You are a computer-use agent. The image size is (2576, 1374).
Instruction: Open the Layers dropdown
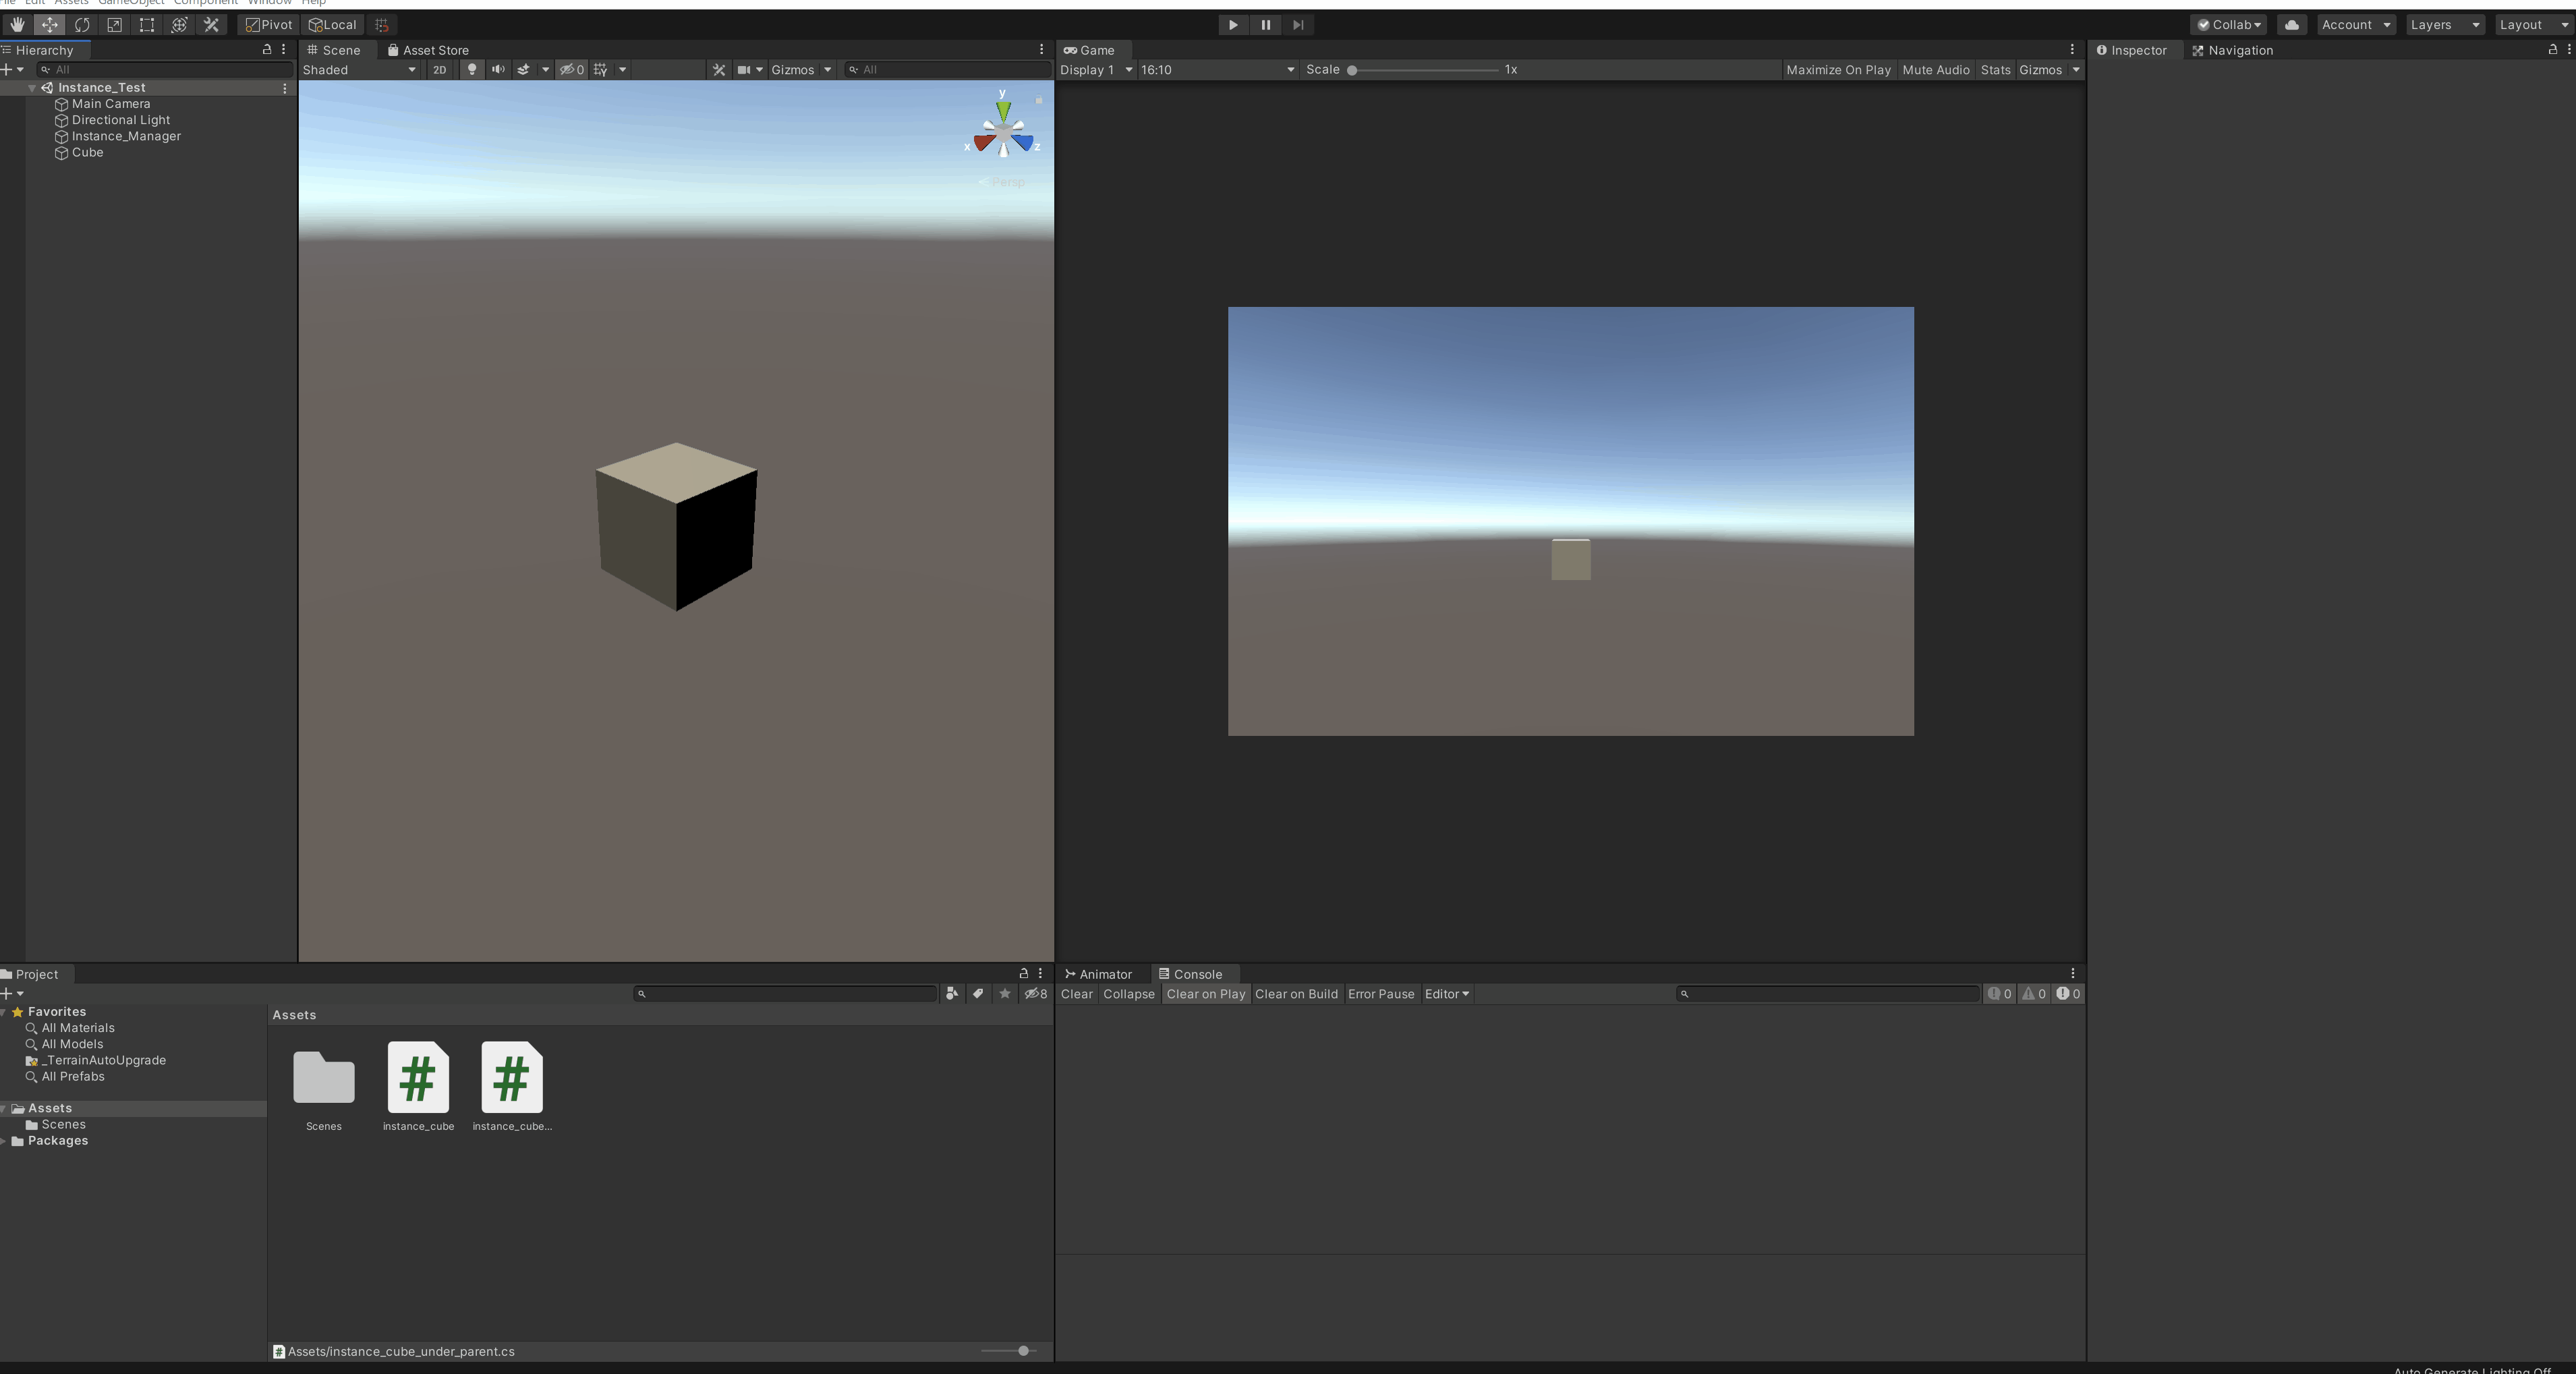point(2444,25)
